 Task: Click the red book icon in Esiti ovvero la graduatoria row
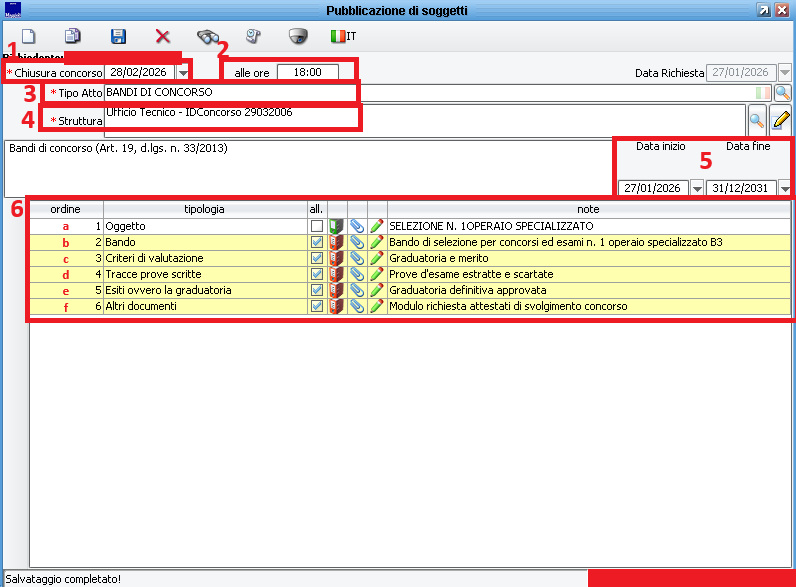coord(337,290)
